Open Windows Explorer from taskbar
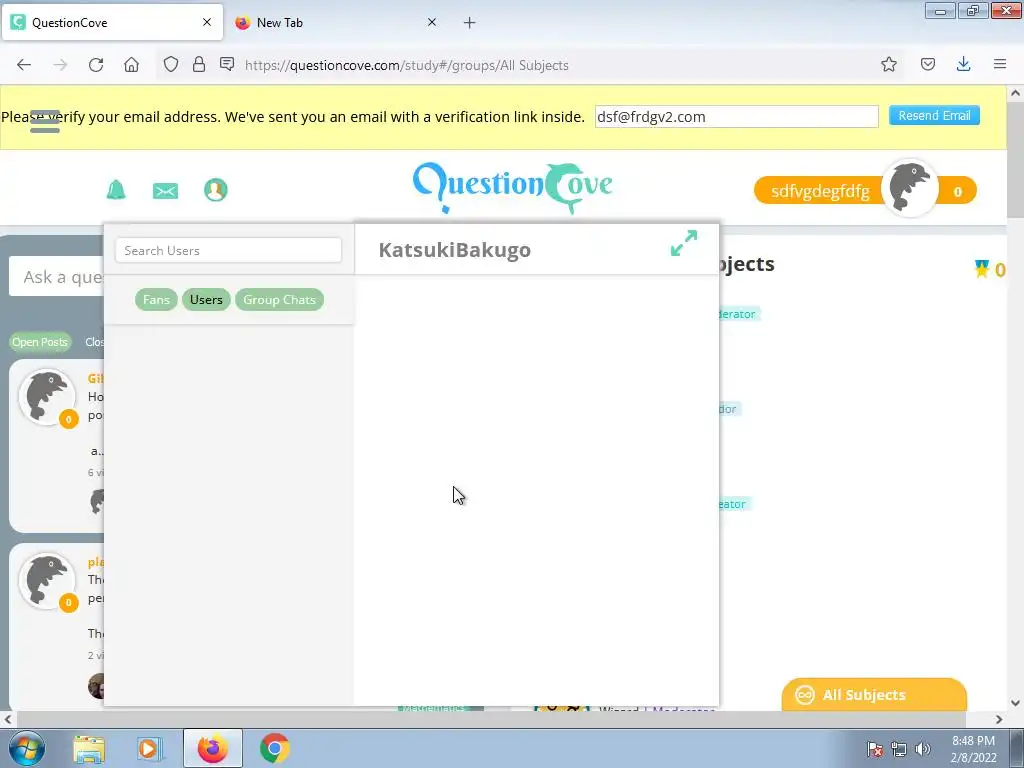This screenshot has width=1024, height=768. 89,748
